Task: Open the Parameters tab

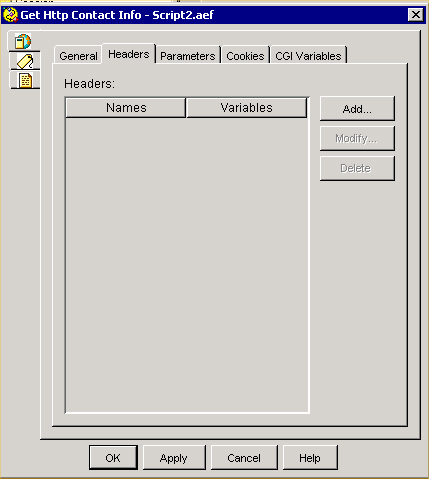Action: point(188,56)
